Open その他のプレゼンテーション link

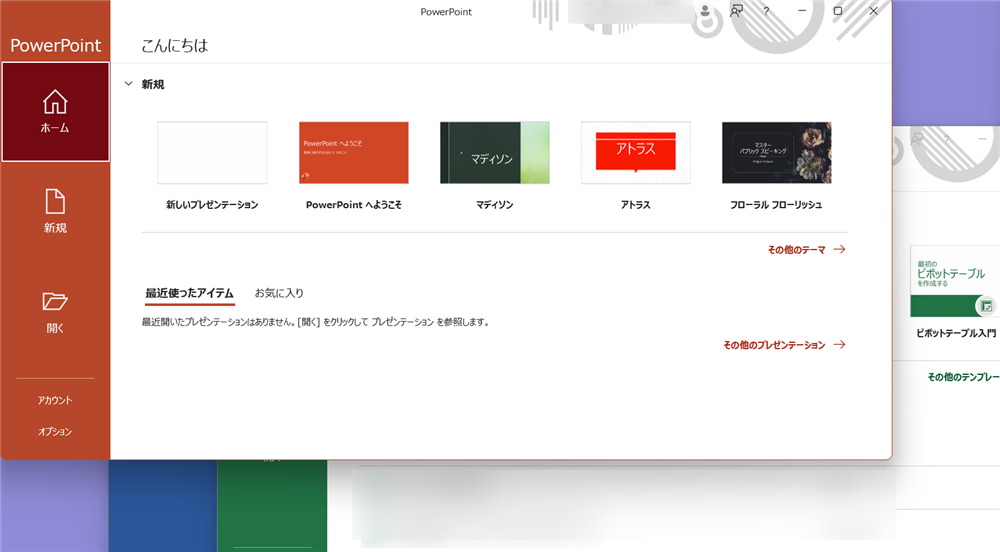pyautogui.click(x=784, y=345)
